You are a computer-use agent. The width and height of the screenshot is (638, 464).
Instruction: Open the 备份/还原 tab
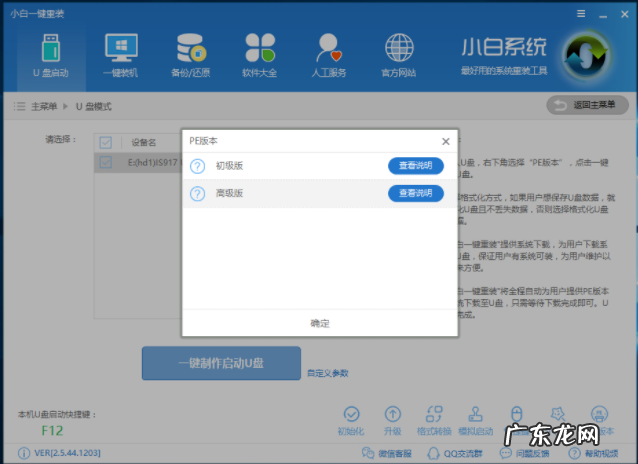(190, 56)
